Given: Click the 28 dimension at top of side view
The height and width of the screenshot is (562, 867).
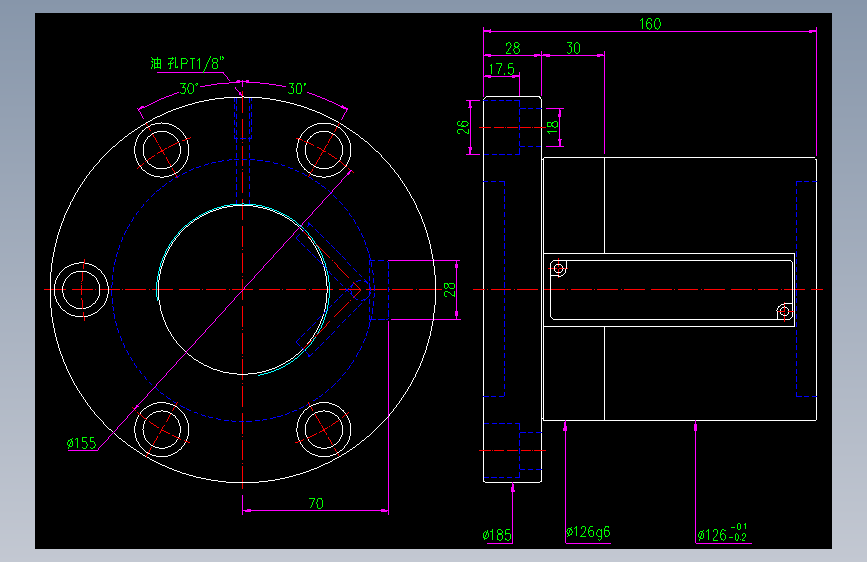Looking at the screenshot, I should [x=513, y=48].
